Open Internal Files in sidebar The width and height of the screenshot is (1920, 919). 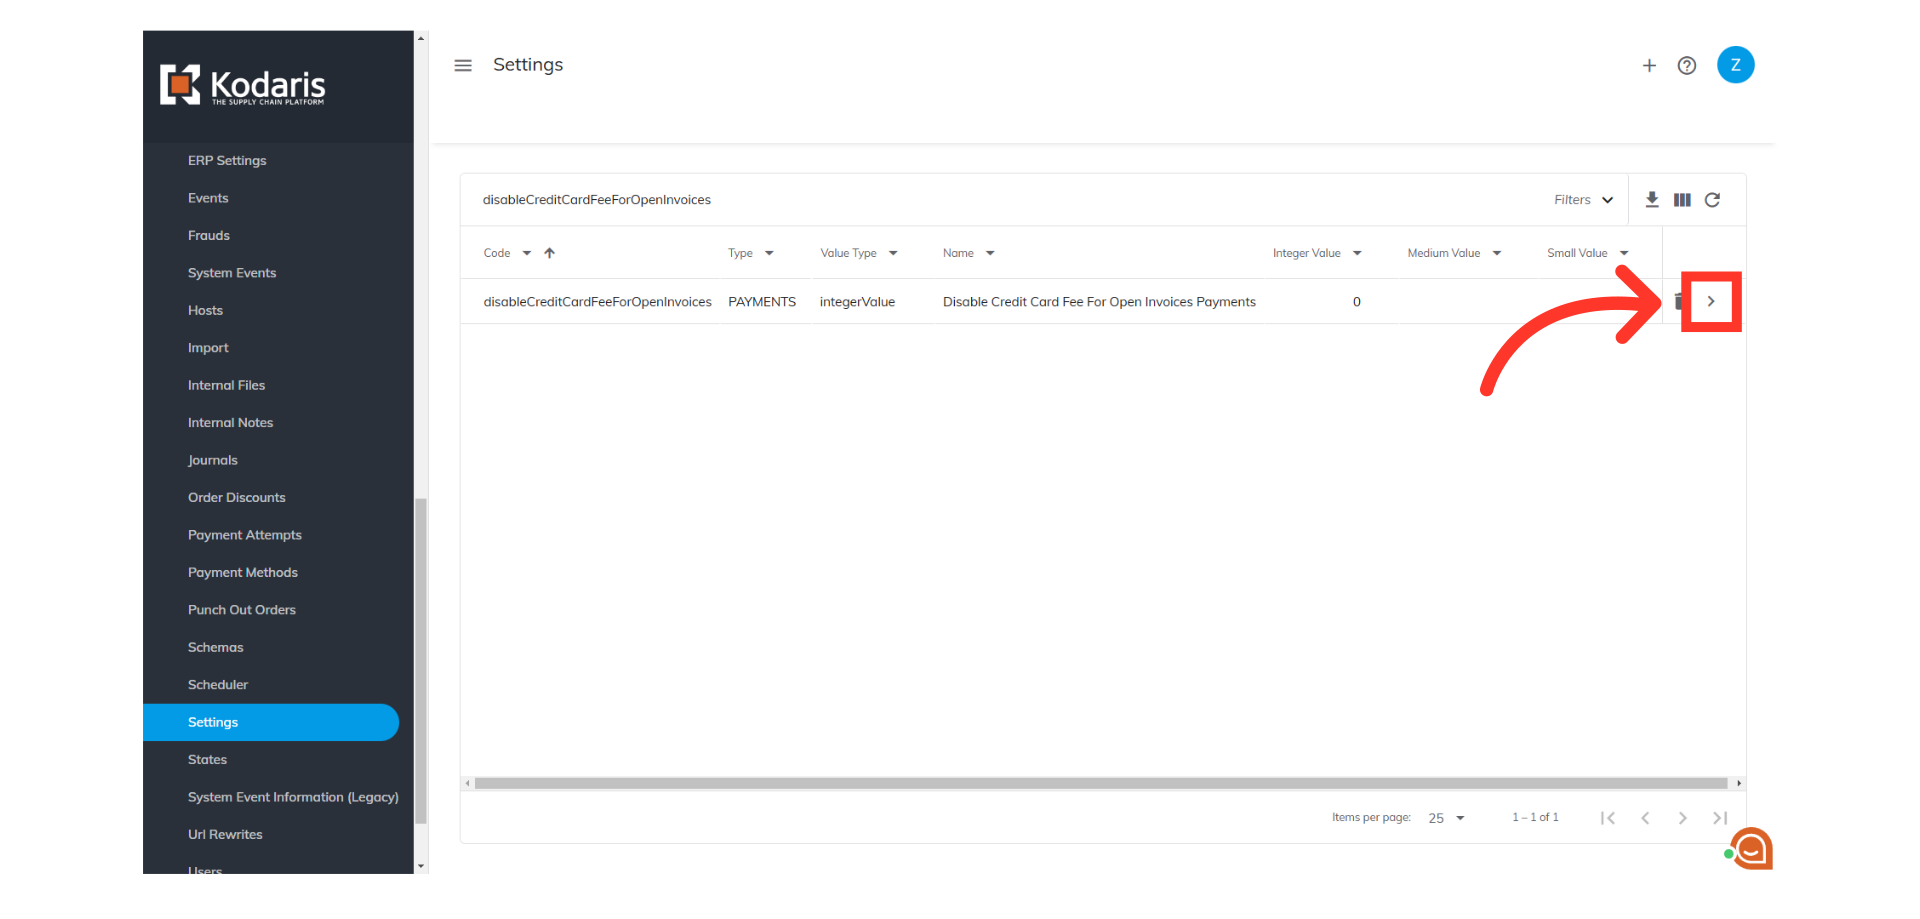[226, 385]
